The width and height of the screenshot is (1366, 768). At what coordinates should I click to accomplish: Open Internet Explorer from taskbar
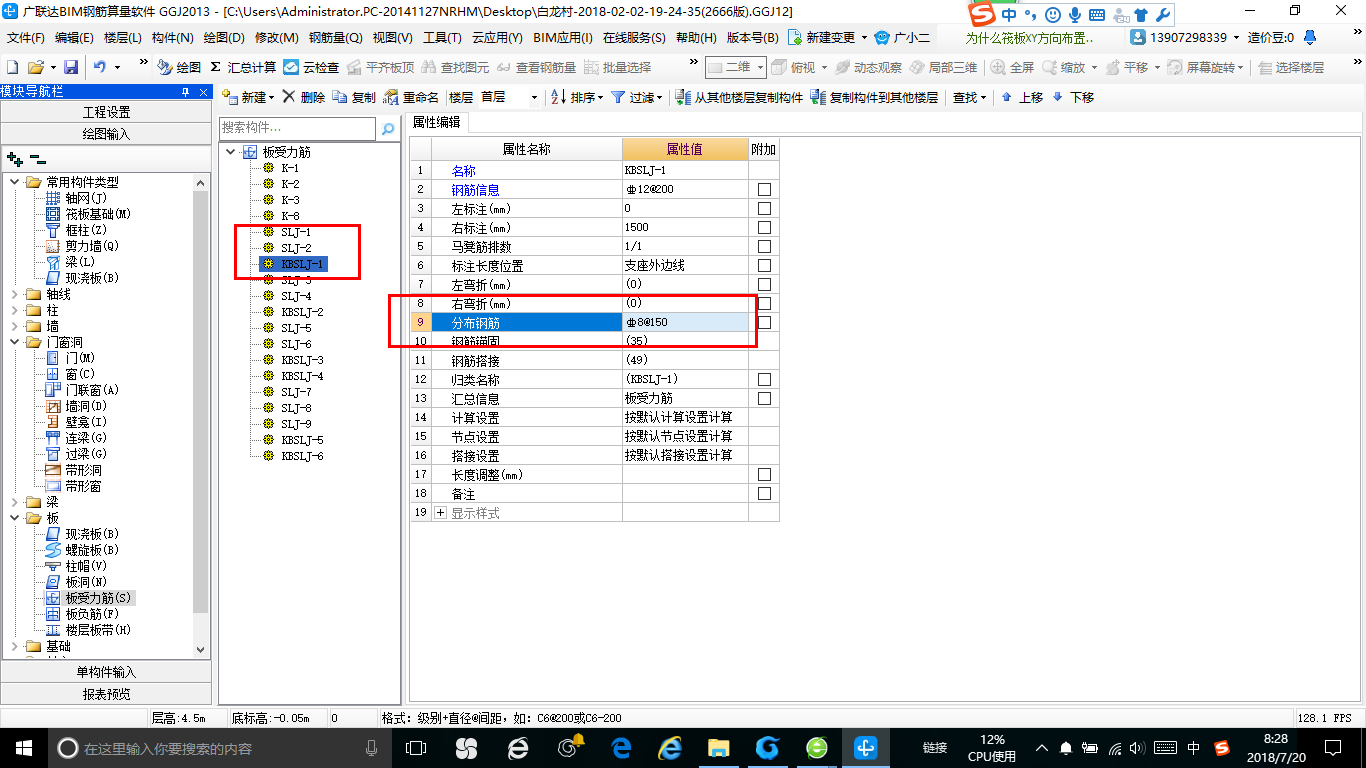click(x=669, y=747)
